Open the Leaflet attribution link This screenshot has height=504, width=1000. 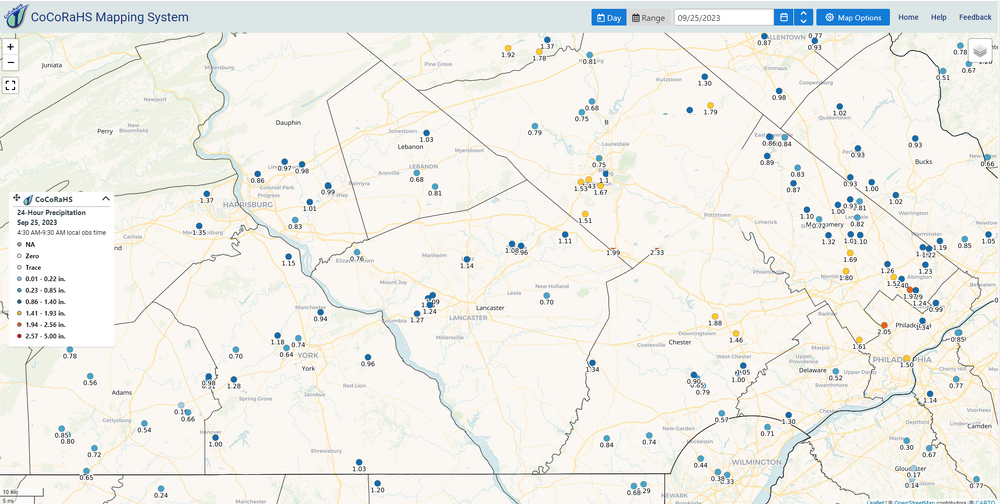pyautogui.click(x=874, y=501)
